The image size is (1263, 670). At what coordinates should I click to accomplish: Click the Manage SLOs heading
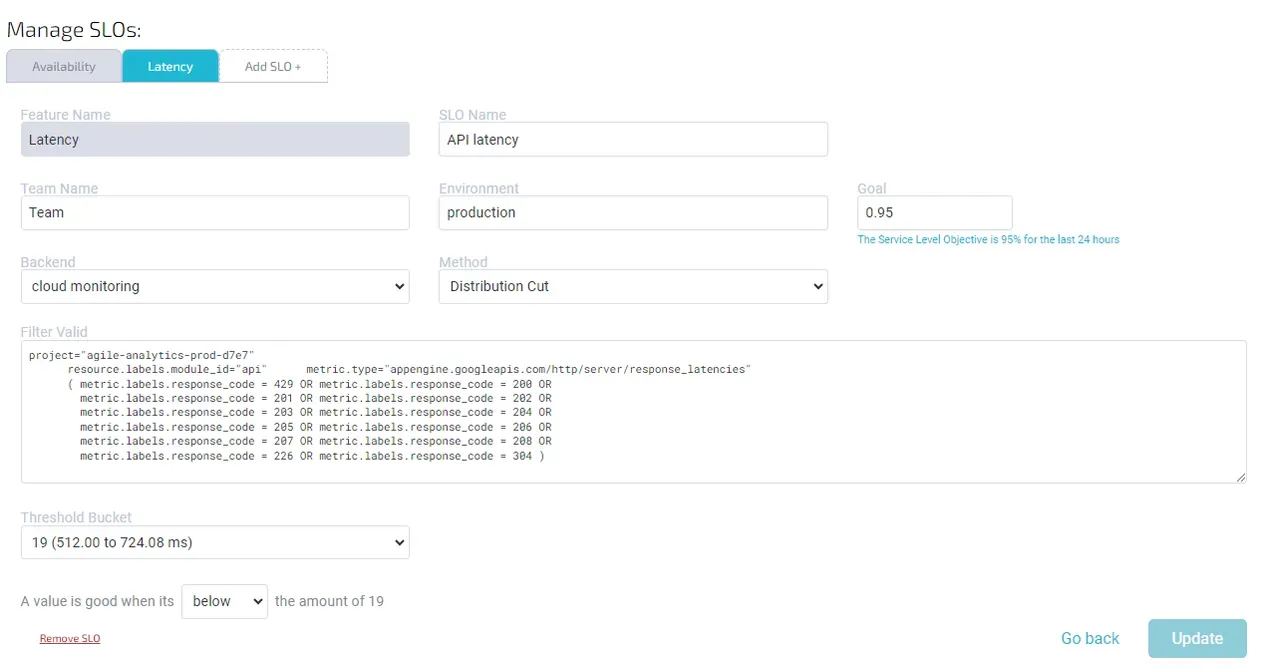click(x=74, y=30)
